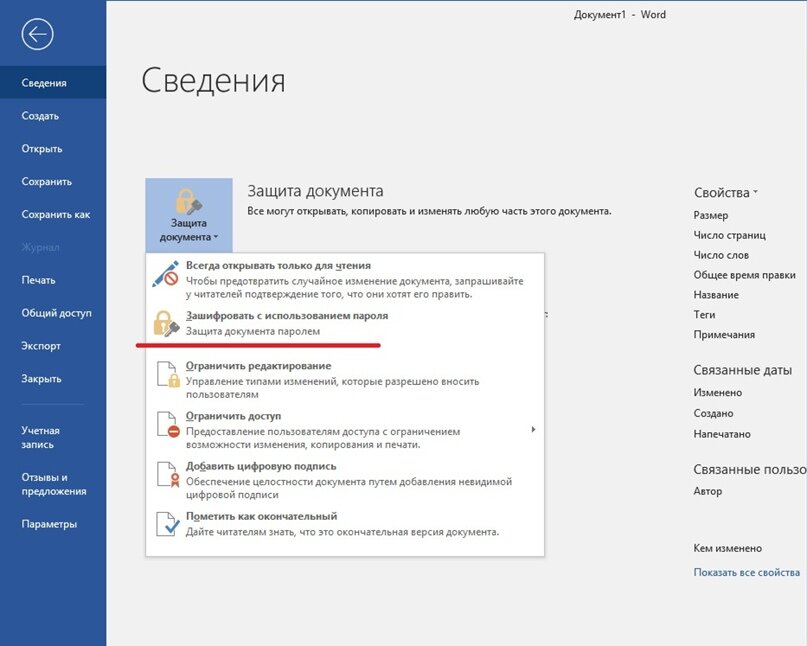Expand the Ограничить доступ submenu arrow
The width and height of the screenshot is (807, 646).
click(x=533, y=429)
